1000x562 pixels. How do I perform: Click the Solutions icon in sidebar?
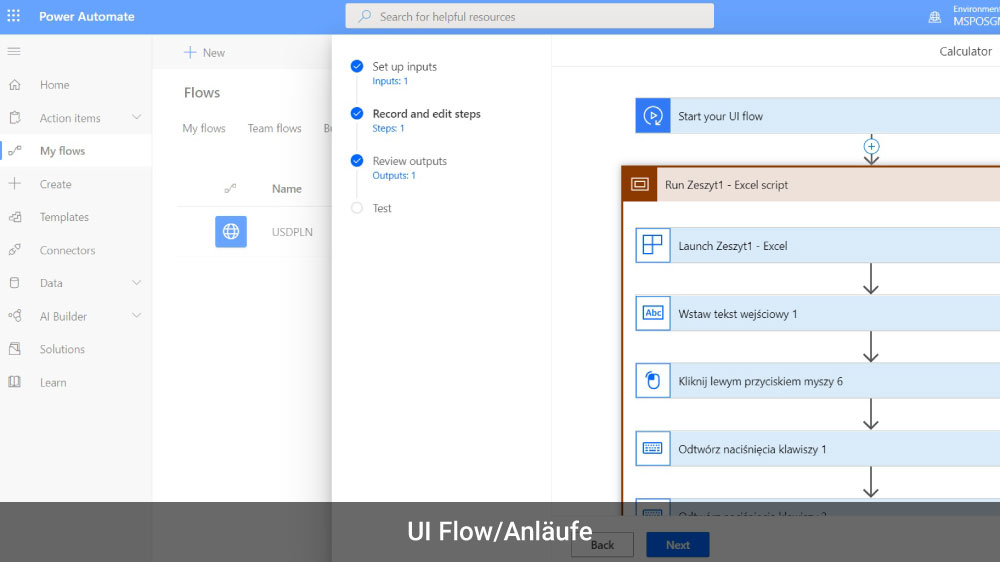tap(15, 349)
